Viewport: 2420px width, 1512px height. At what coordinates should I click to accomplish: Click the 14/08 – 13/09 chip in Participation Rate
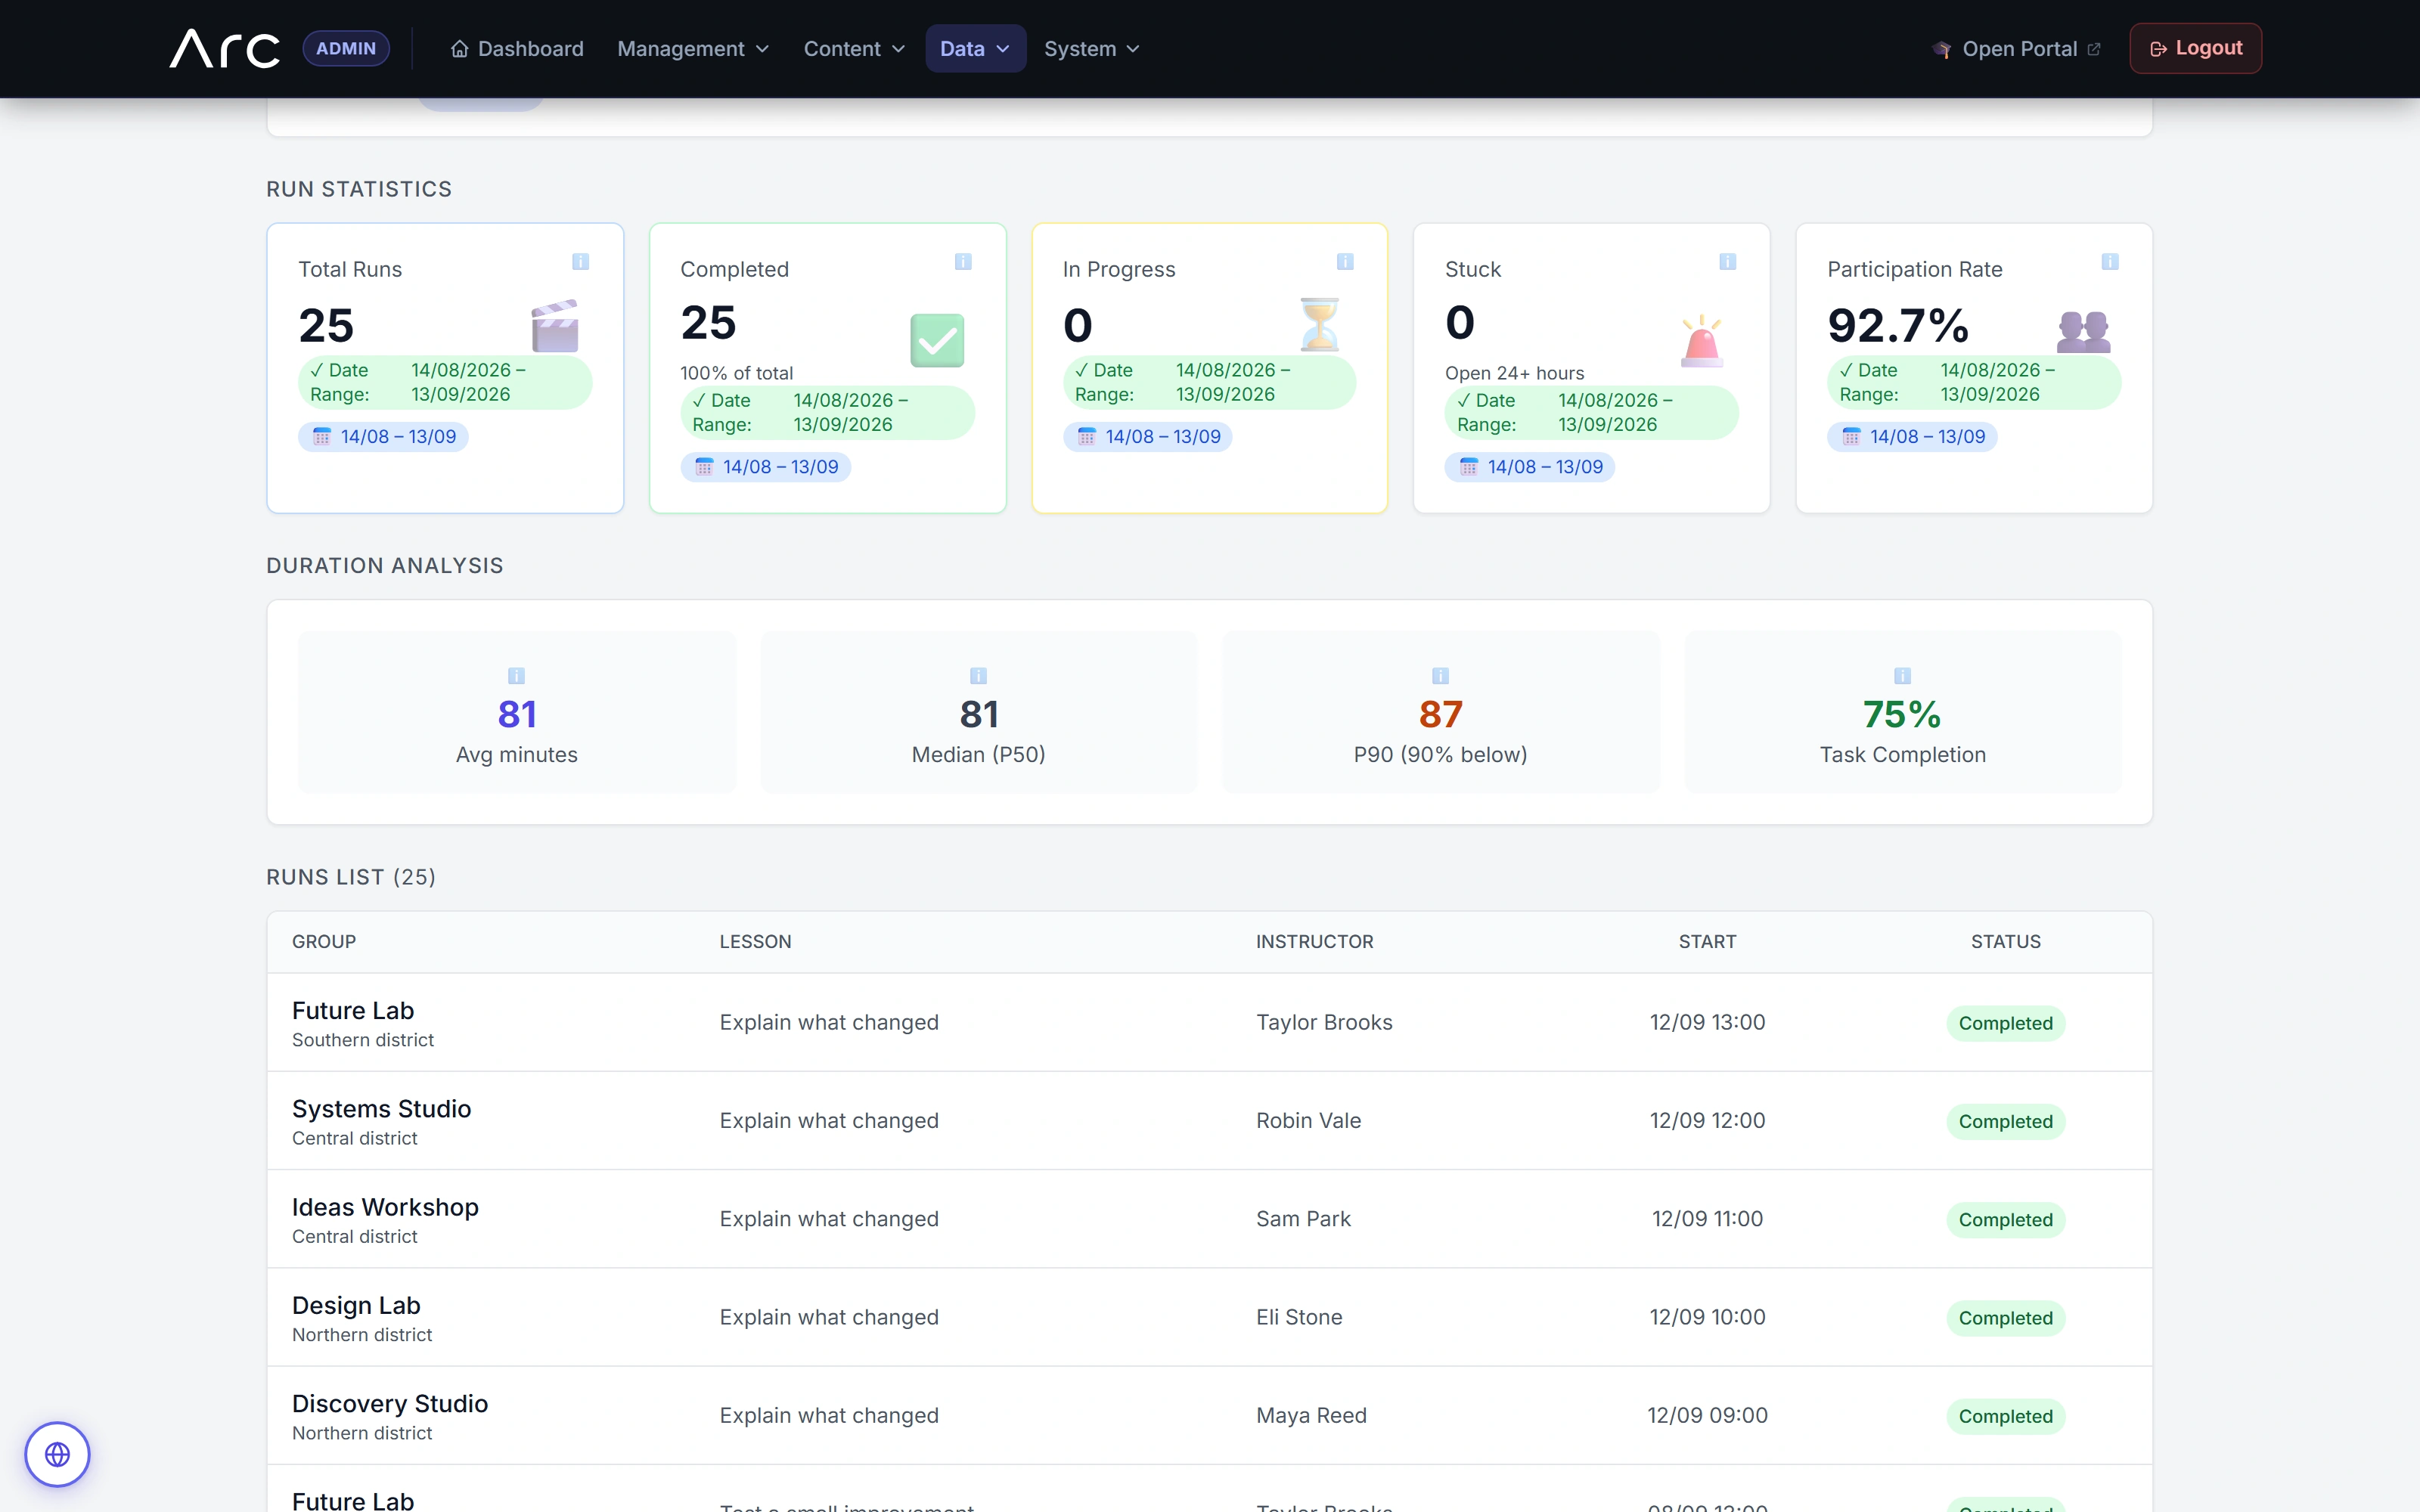tap(1913, 437)
